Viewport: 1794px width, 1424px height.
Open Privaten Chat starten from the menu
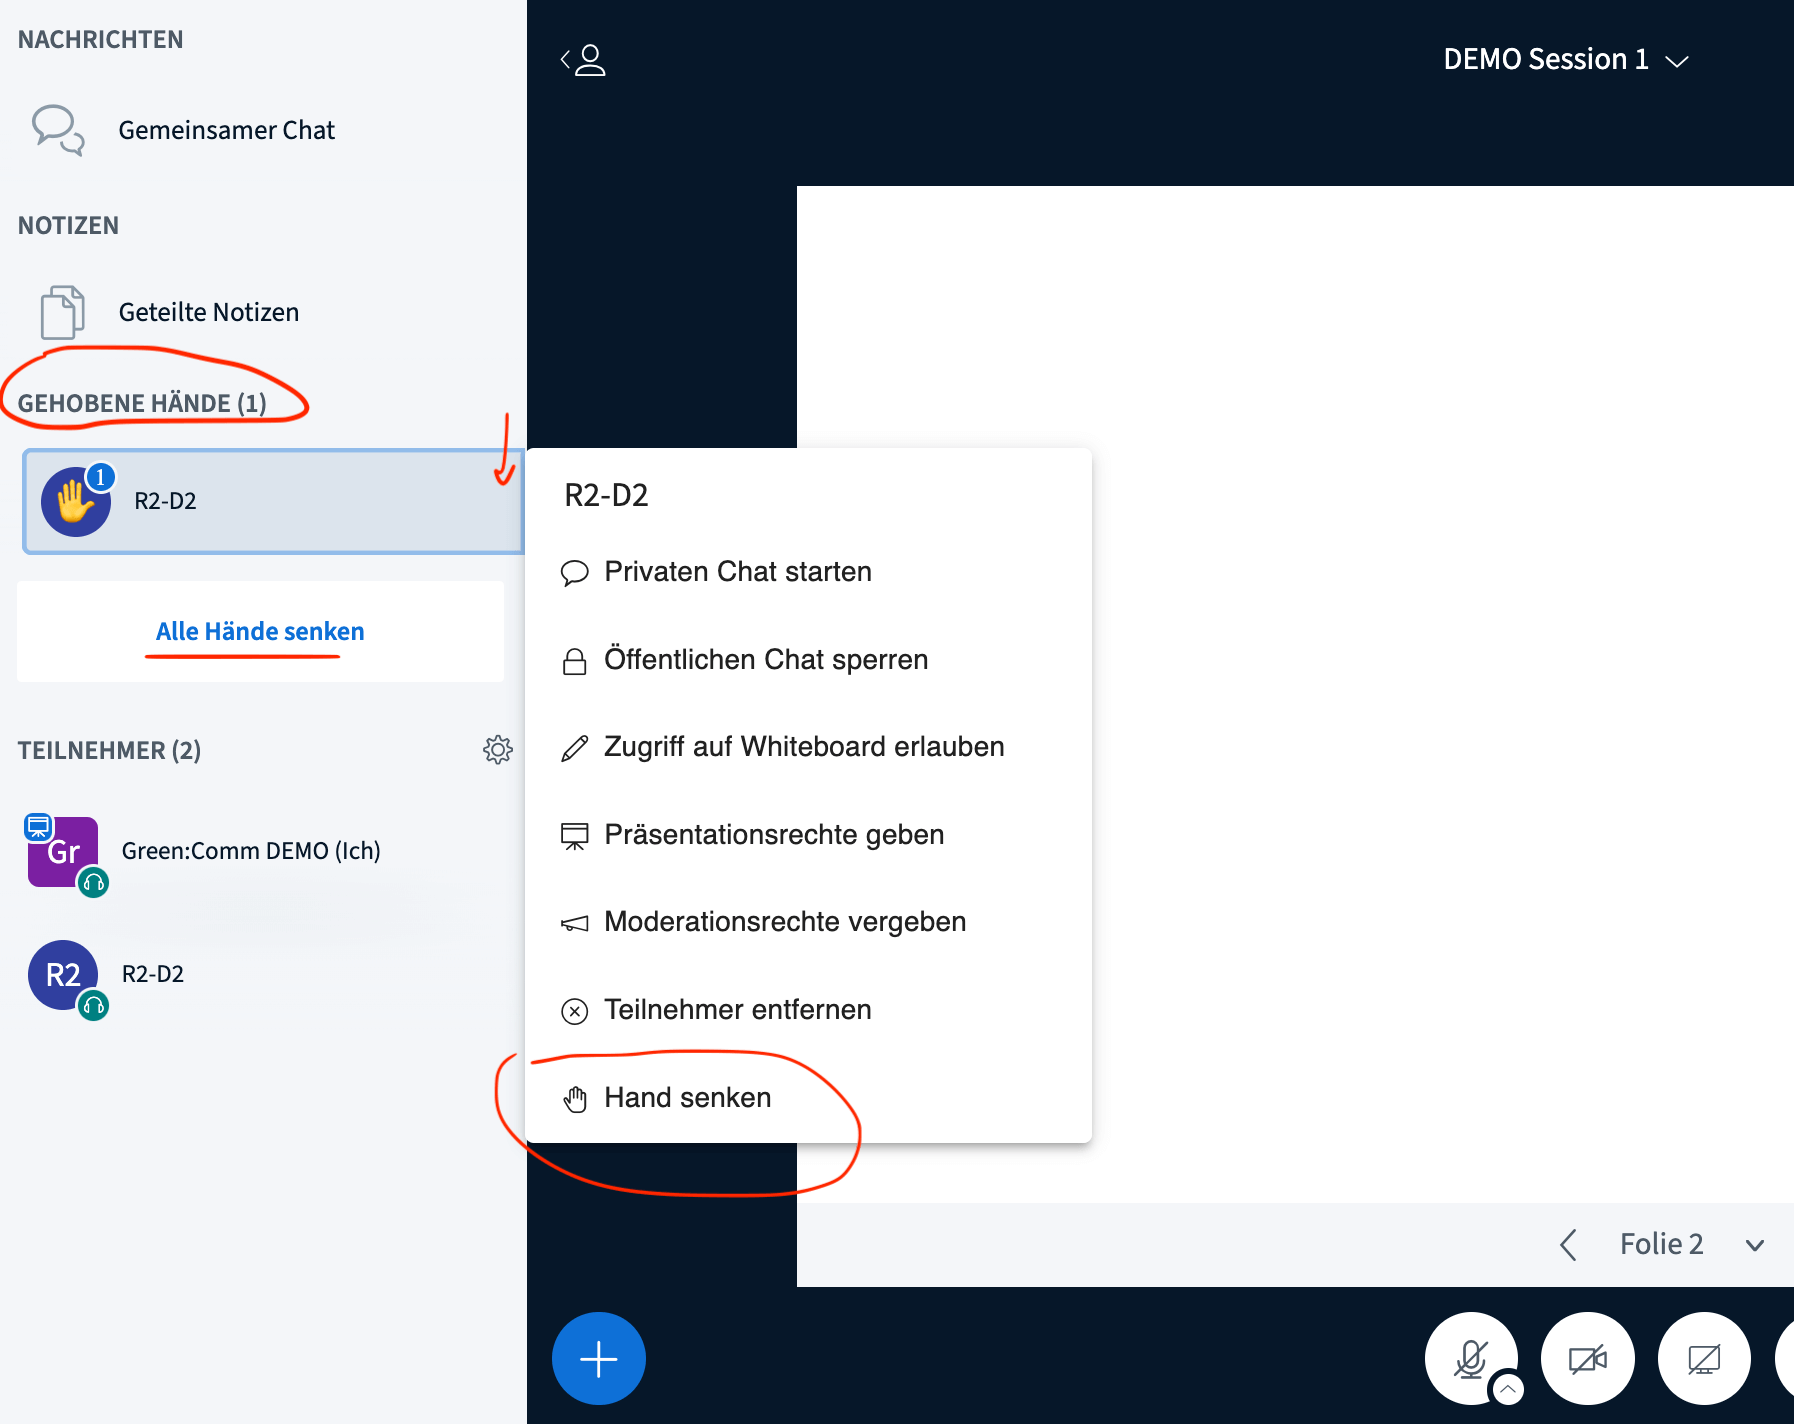pos(737,571)
